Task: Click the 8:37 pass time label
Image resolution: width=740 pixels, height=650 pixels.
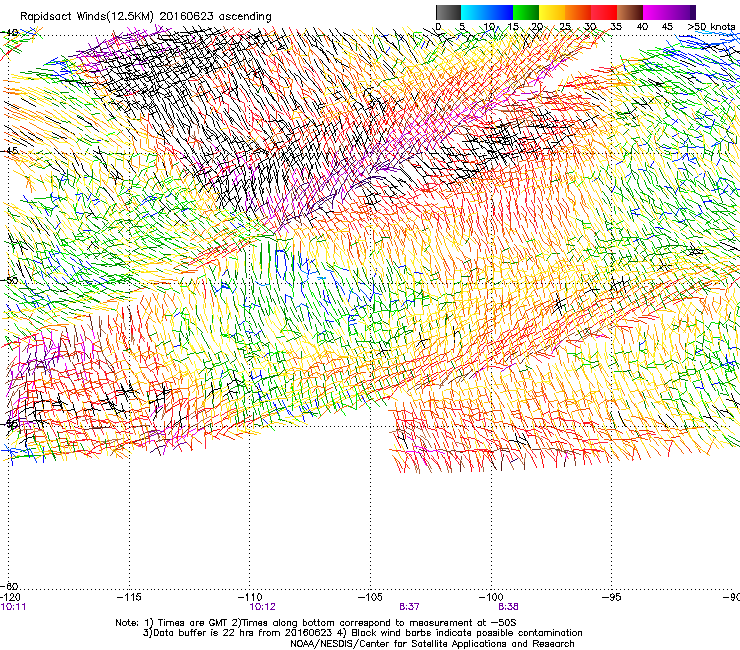Action: [409, 607]
